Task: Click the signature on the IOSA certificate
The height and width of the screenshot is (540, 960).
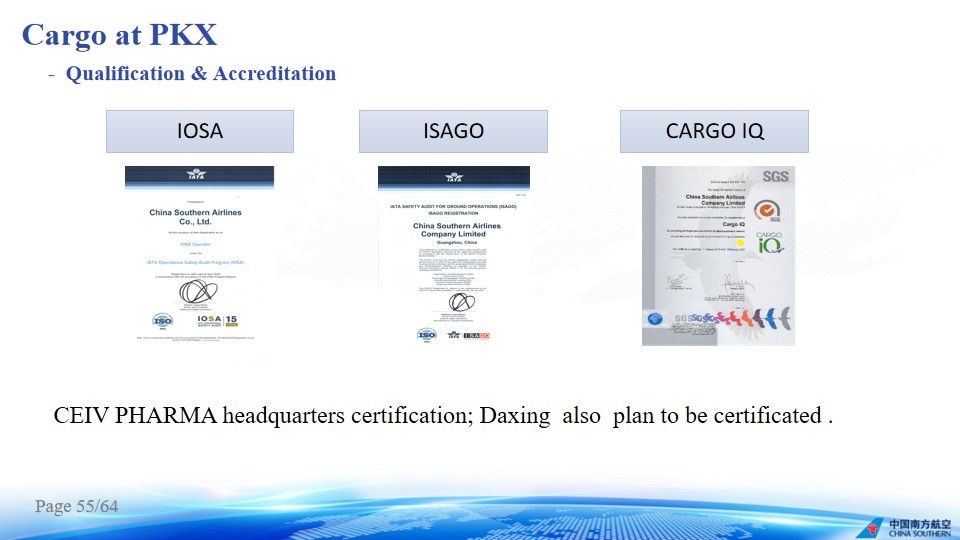Action: click(x=197, y=291)
